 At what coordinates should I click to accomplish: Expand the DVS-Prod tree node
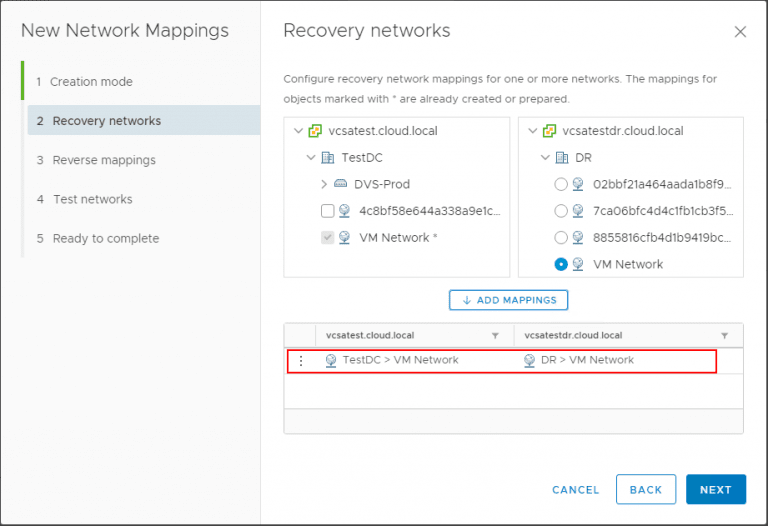coord(324,184)
